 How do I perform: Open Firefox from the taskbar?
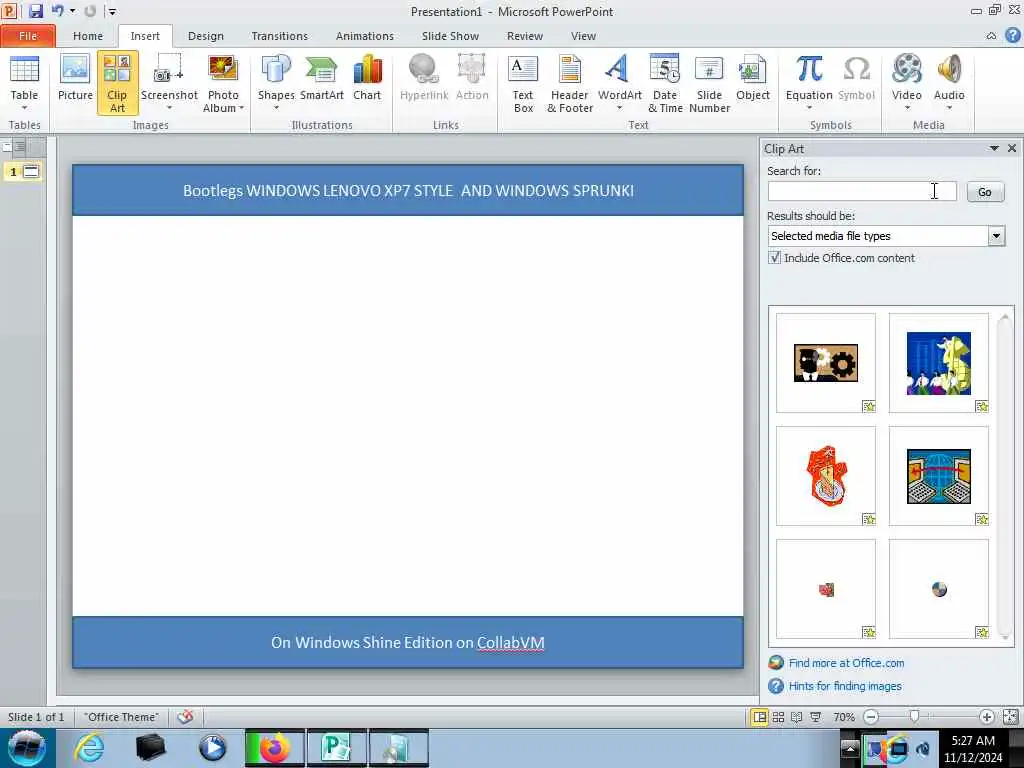click(275, 748)
